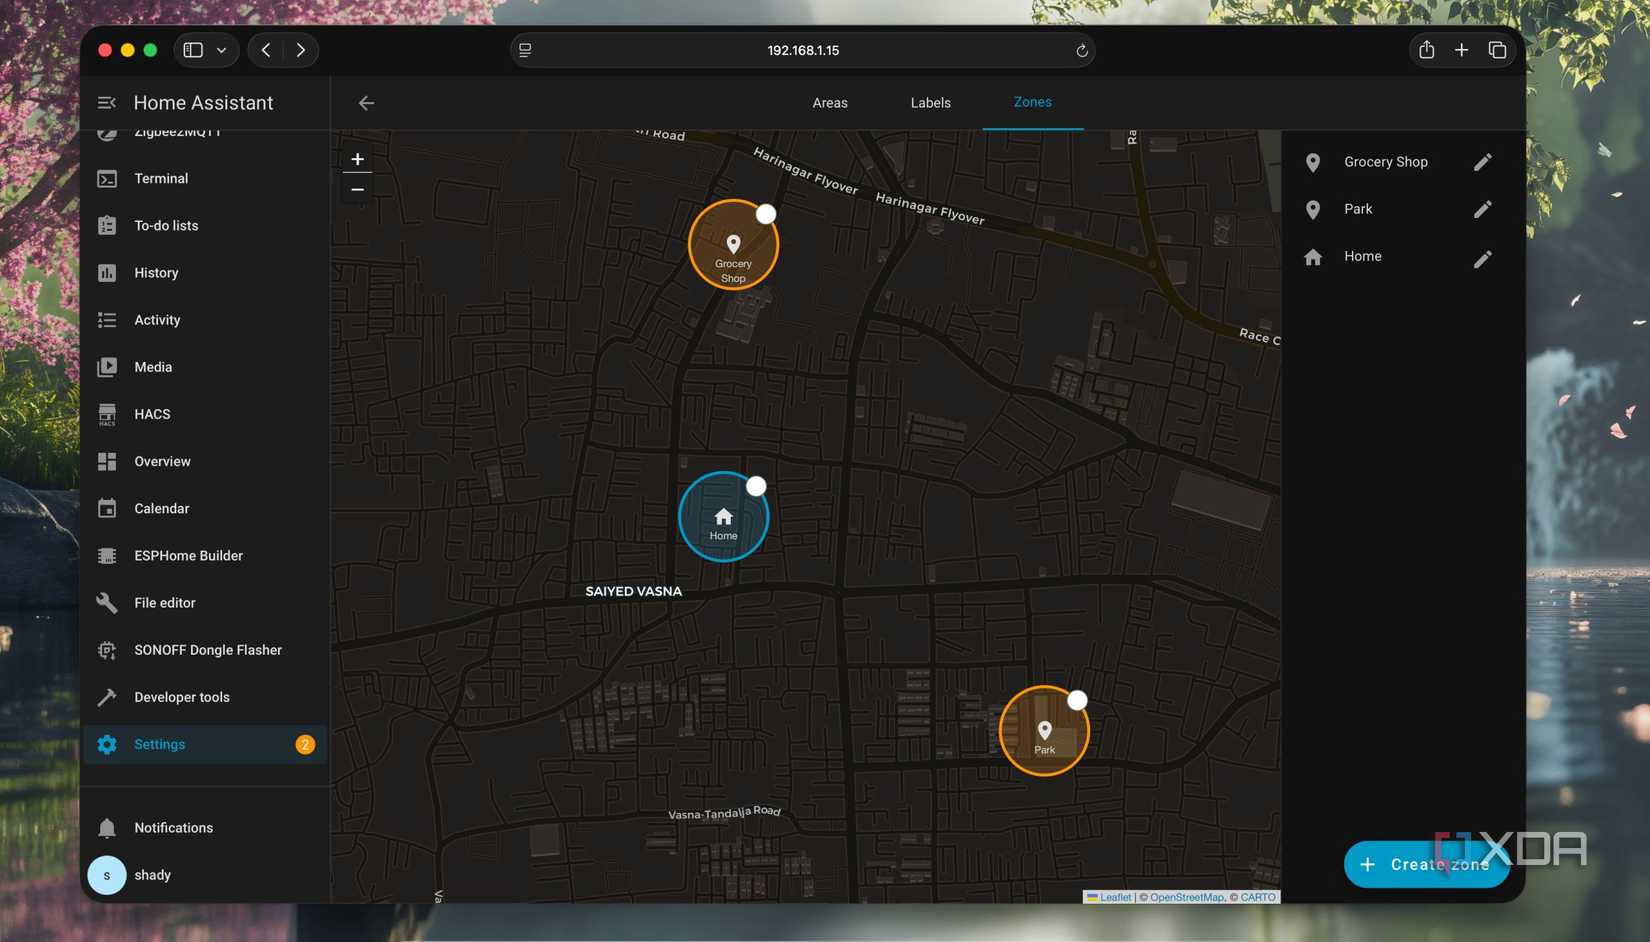The image size is (1650, 942).
Task: Click radius handle of Grocery Shop zone
Action: click(766, 214)
